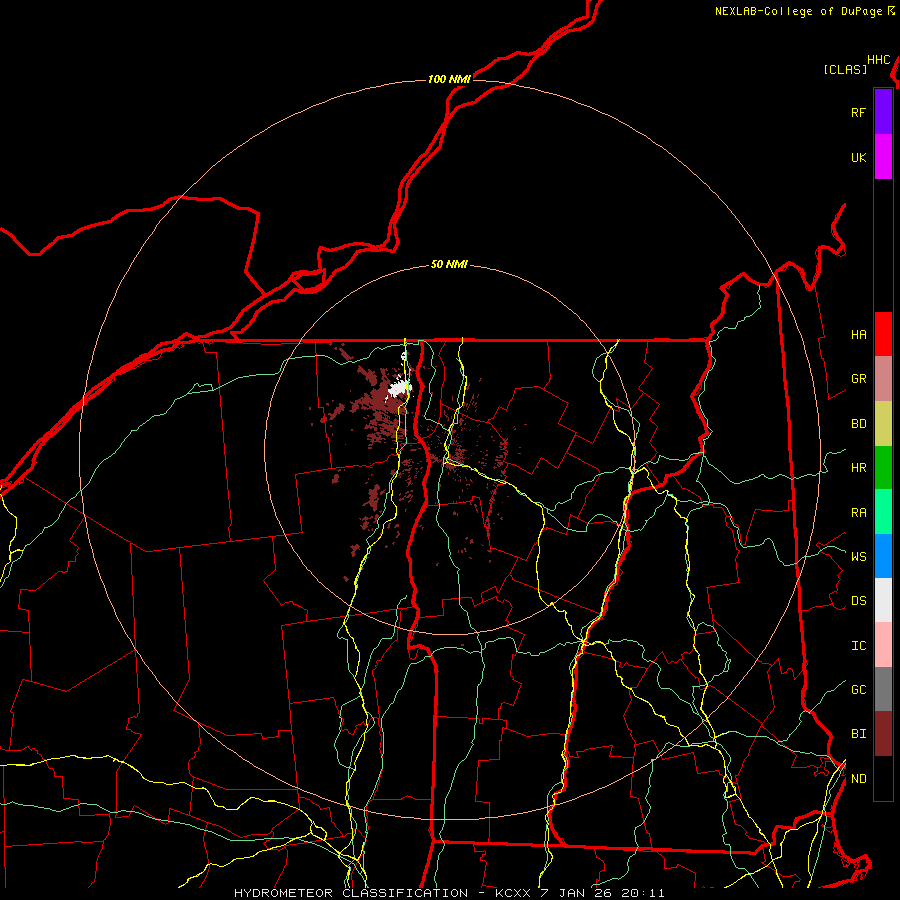Click the NEXLAB-College of DuPage credit text

pos(799,11)
